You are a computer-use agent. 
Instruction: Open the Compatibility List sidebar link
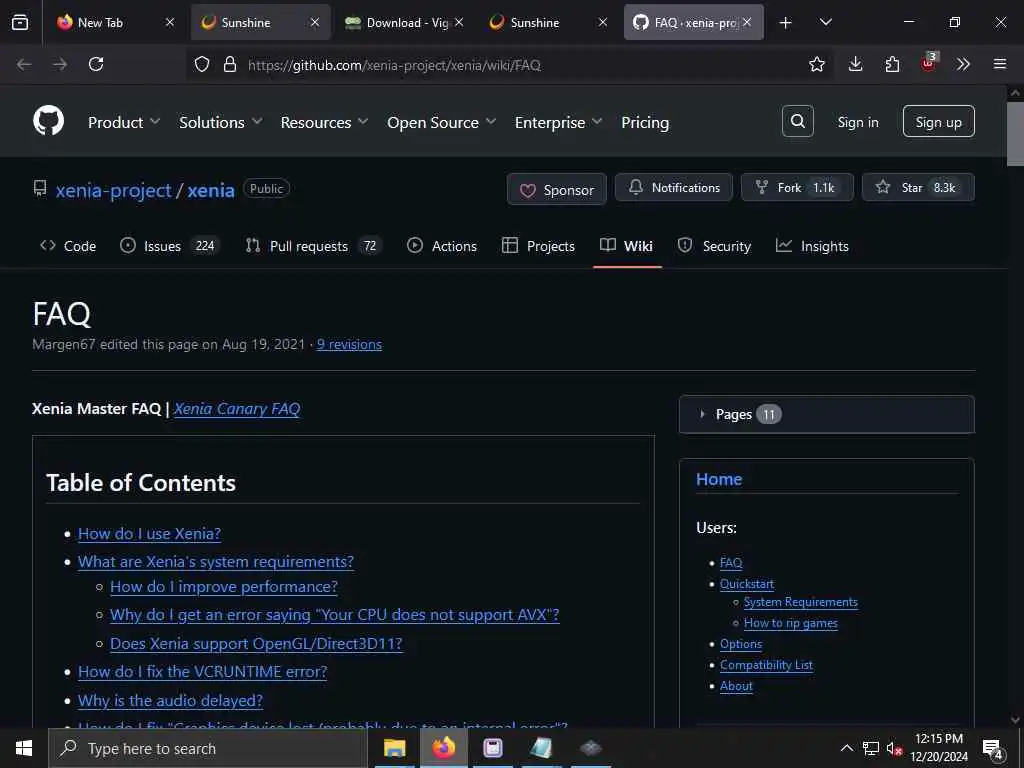pos(766,665)
